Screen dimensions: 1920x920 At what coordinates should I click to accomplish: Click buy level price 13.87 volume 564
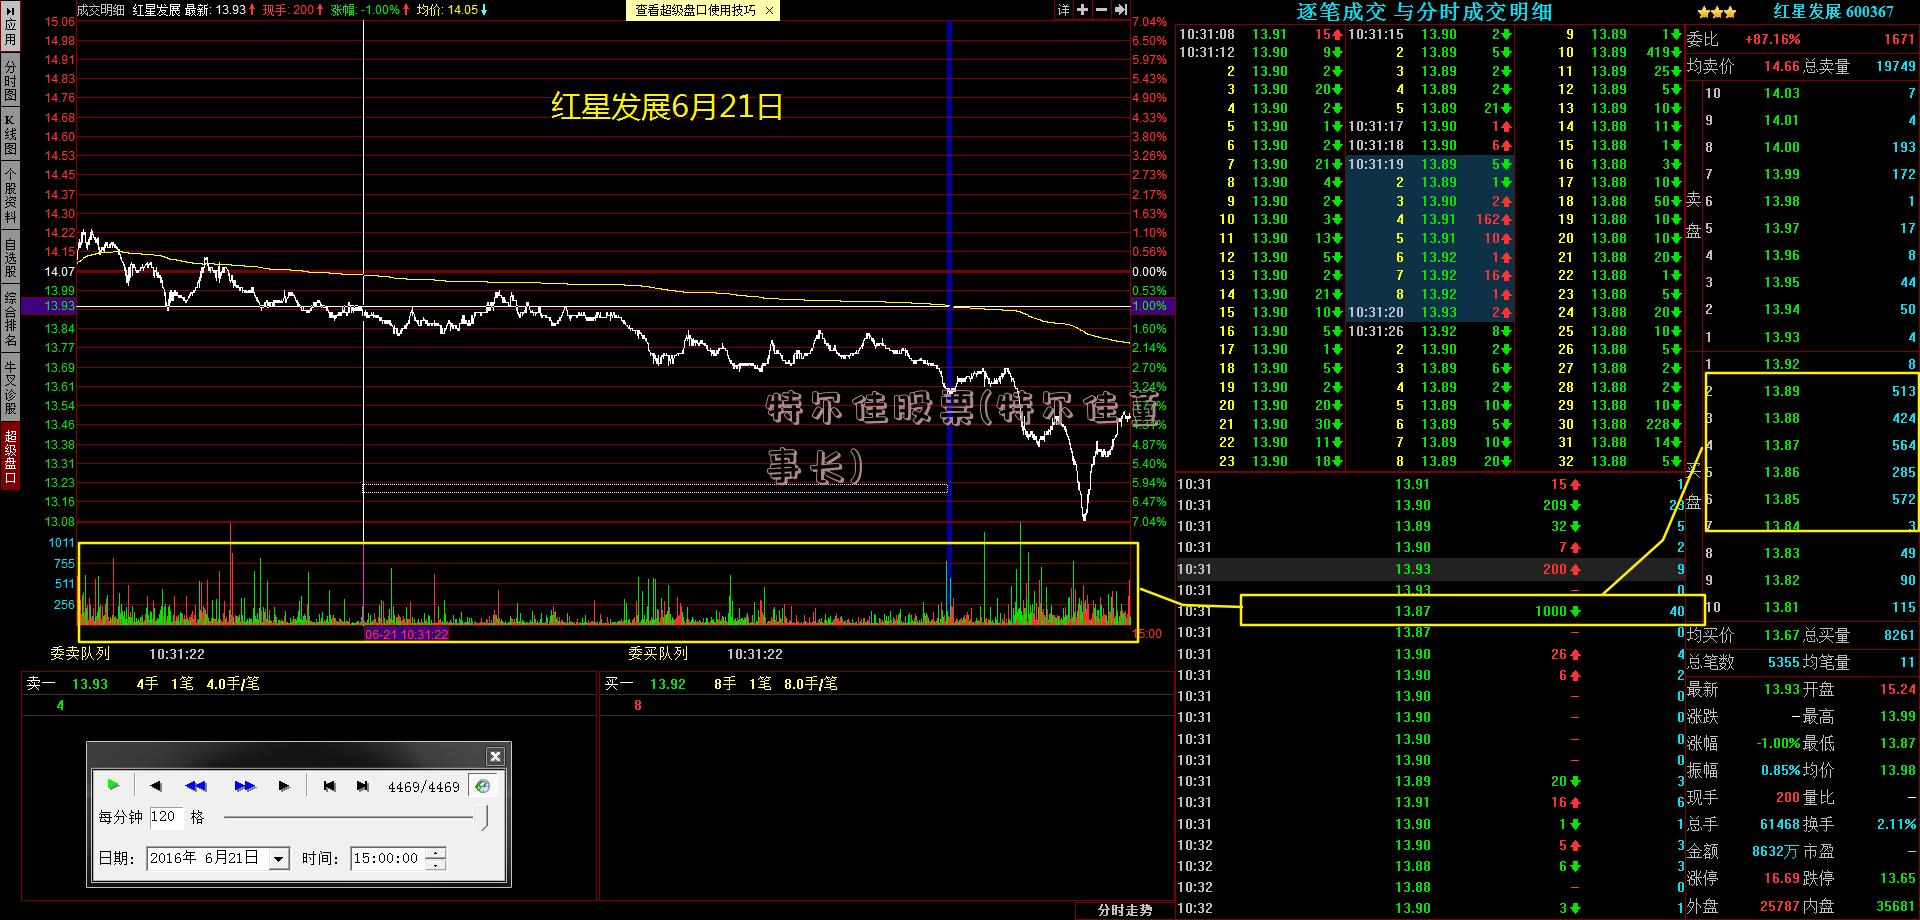click(x=1810, y=445)
